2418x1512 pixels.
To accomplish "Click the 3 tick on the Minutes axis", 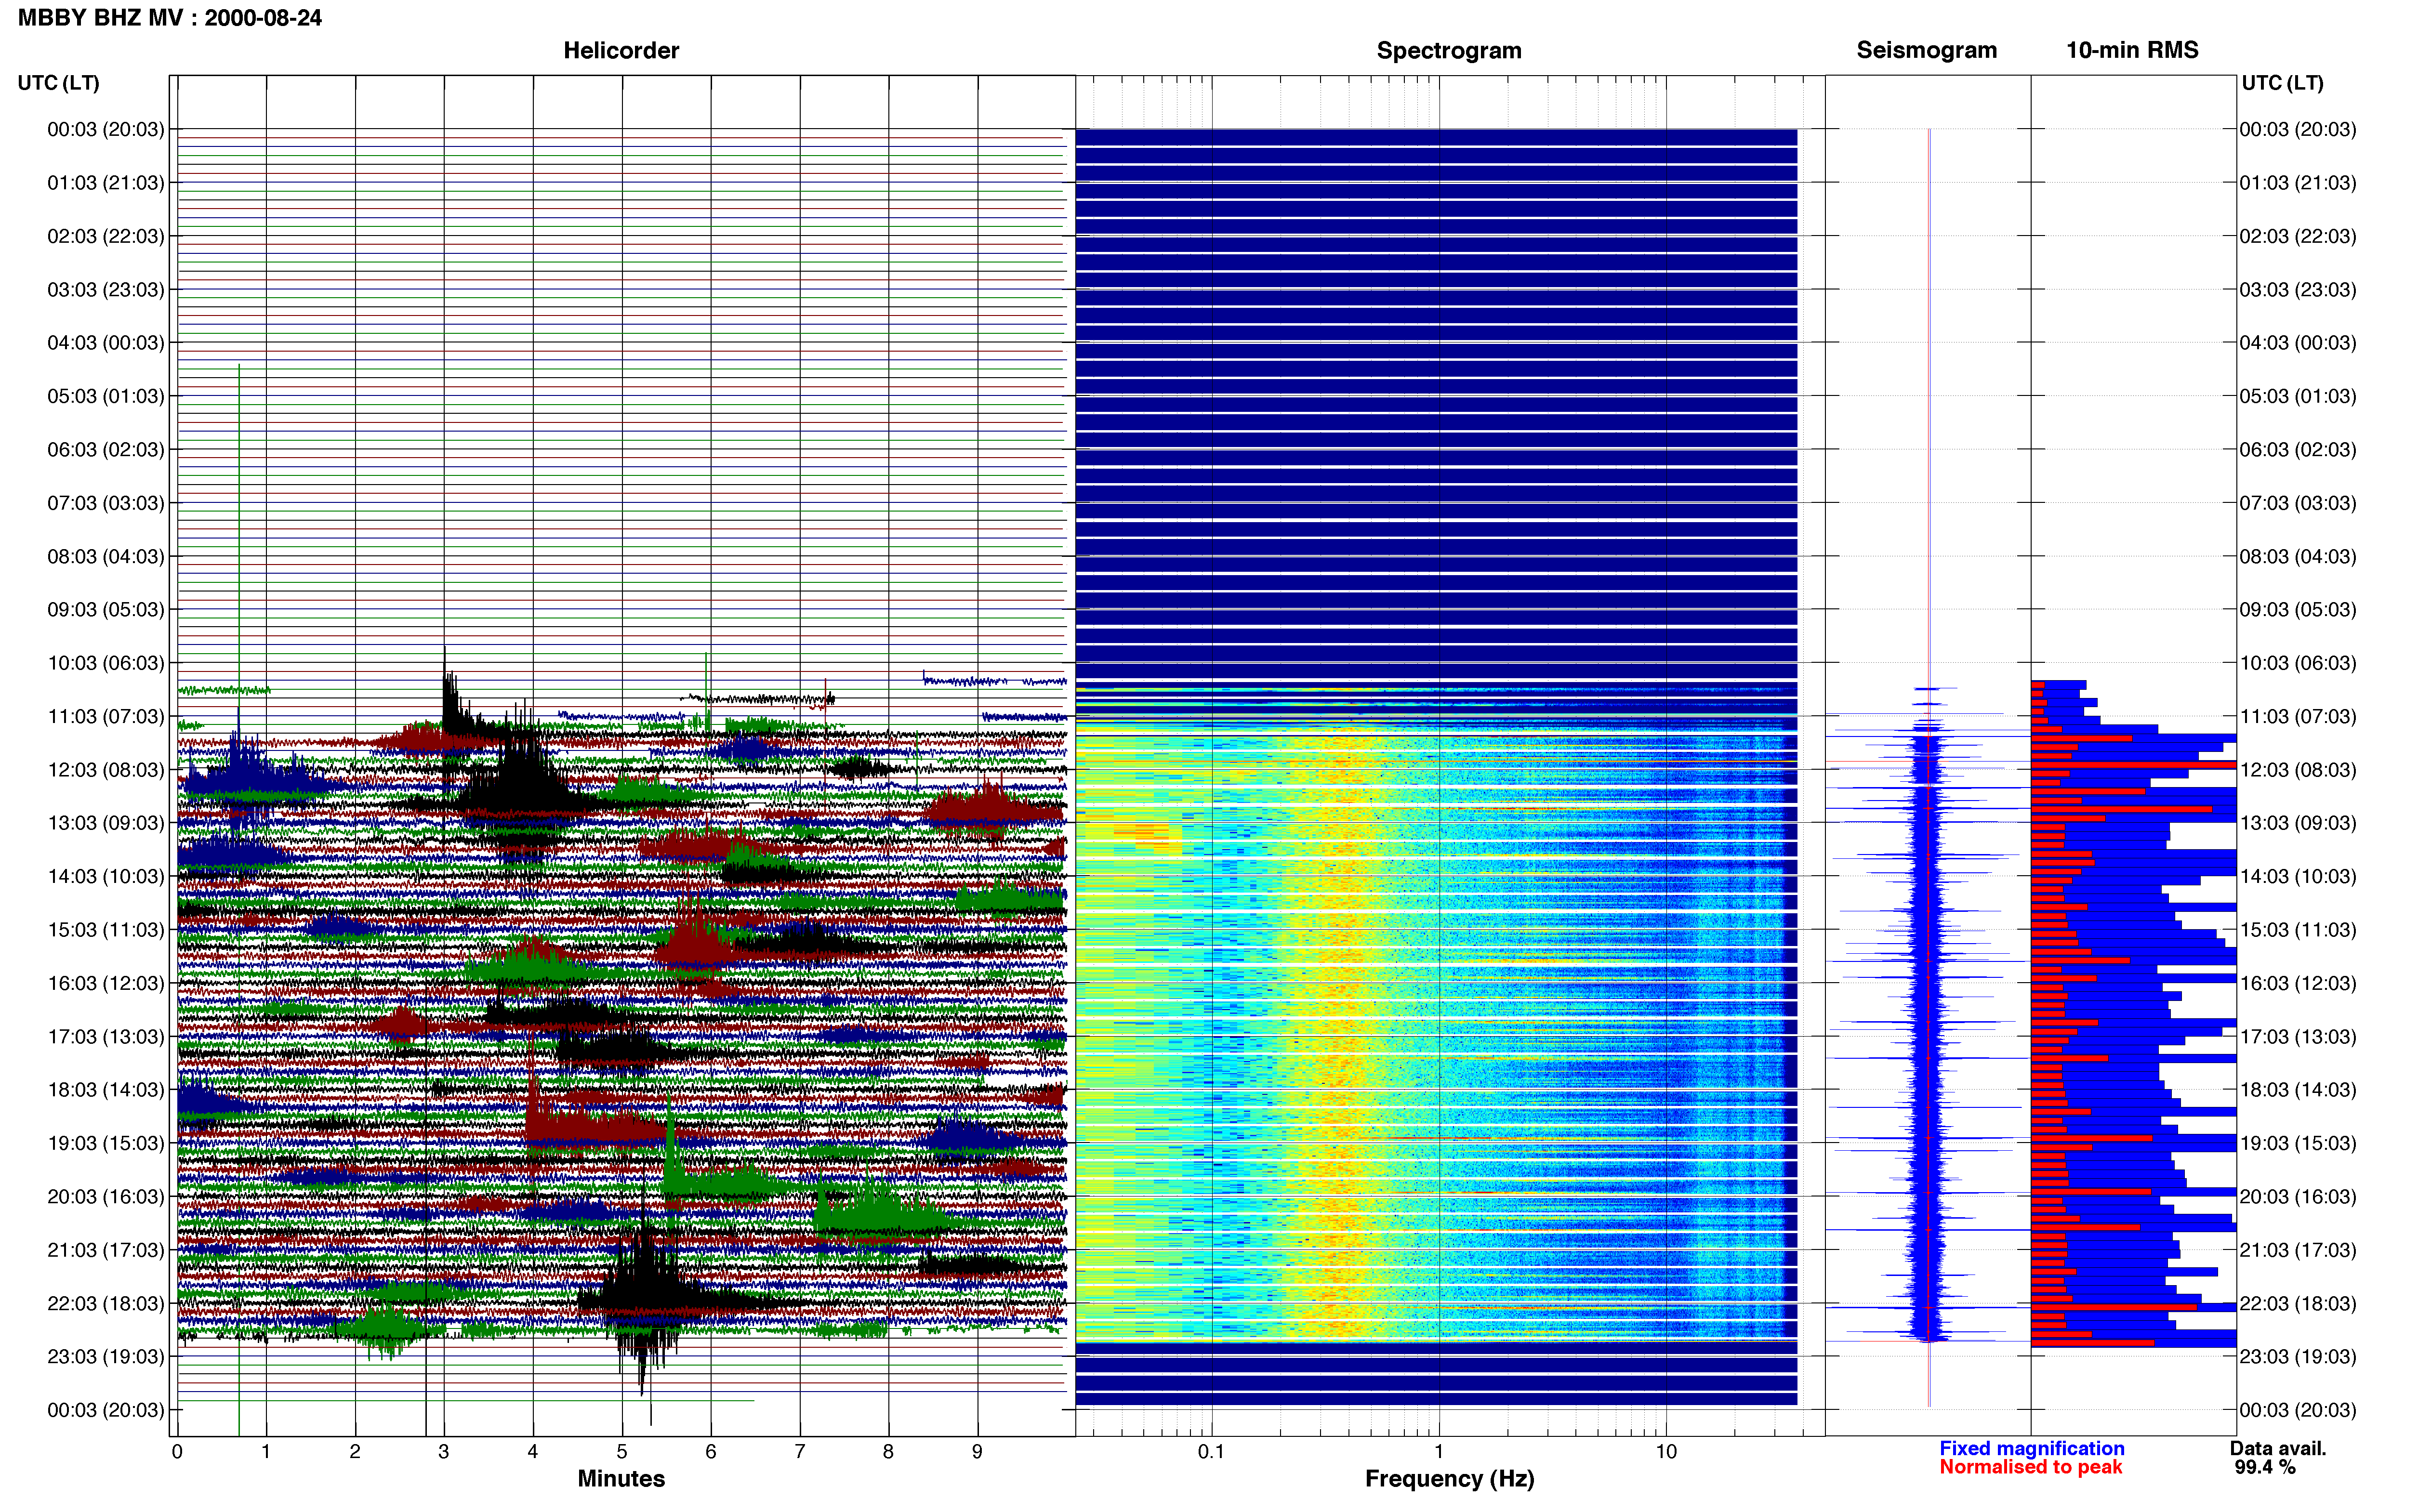I will 444,1451.
